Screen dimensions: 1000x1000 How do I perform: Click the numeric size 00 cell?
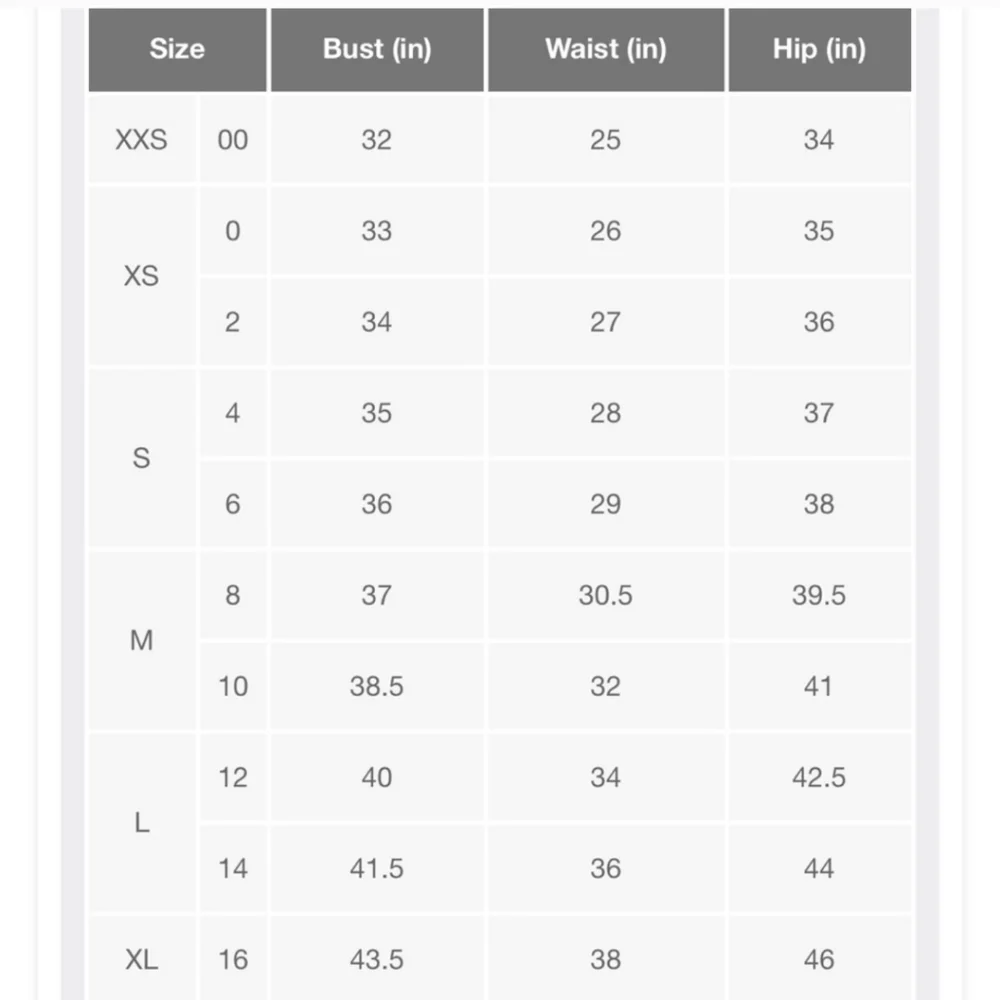click(232, 140)
